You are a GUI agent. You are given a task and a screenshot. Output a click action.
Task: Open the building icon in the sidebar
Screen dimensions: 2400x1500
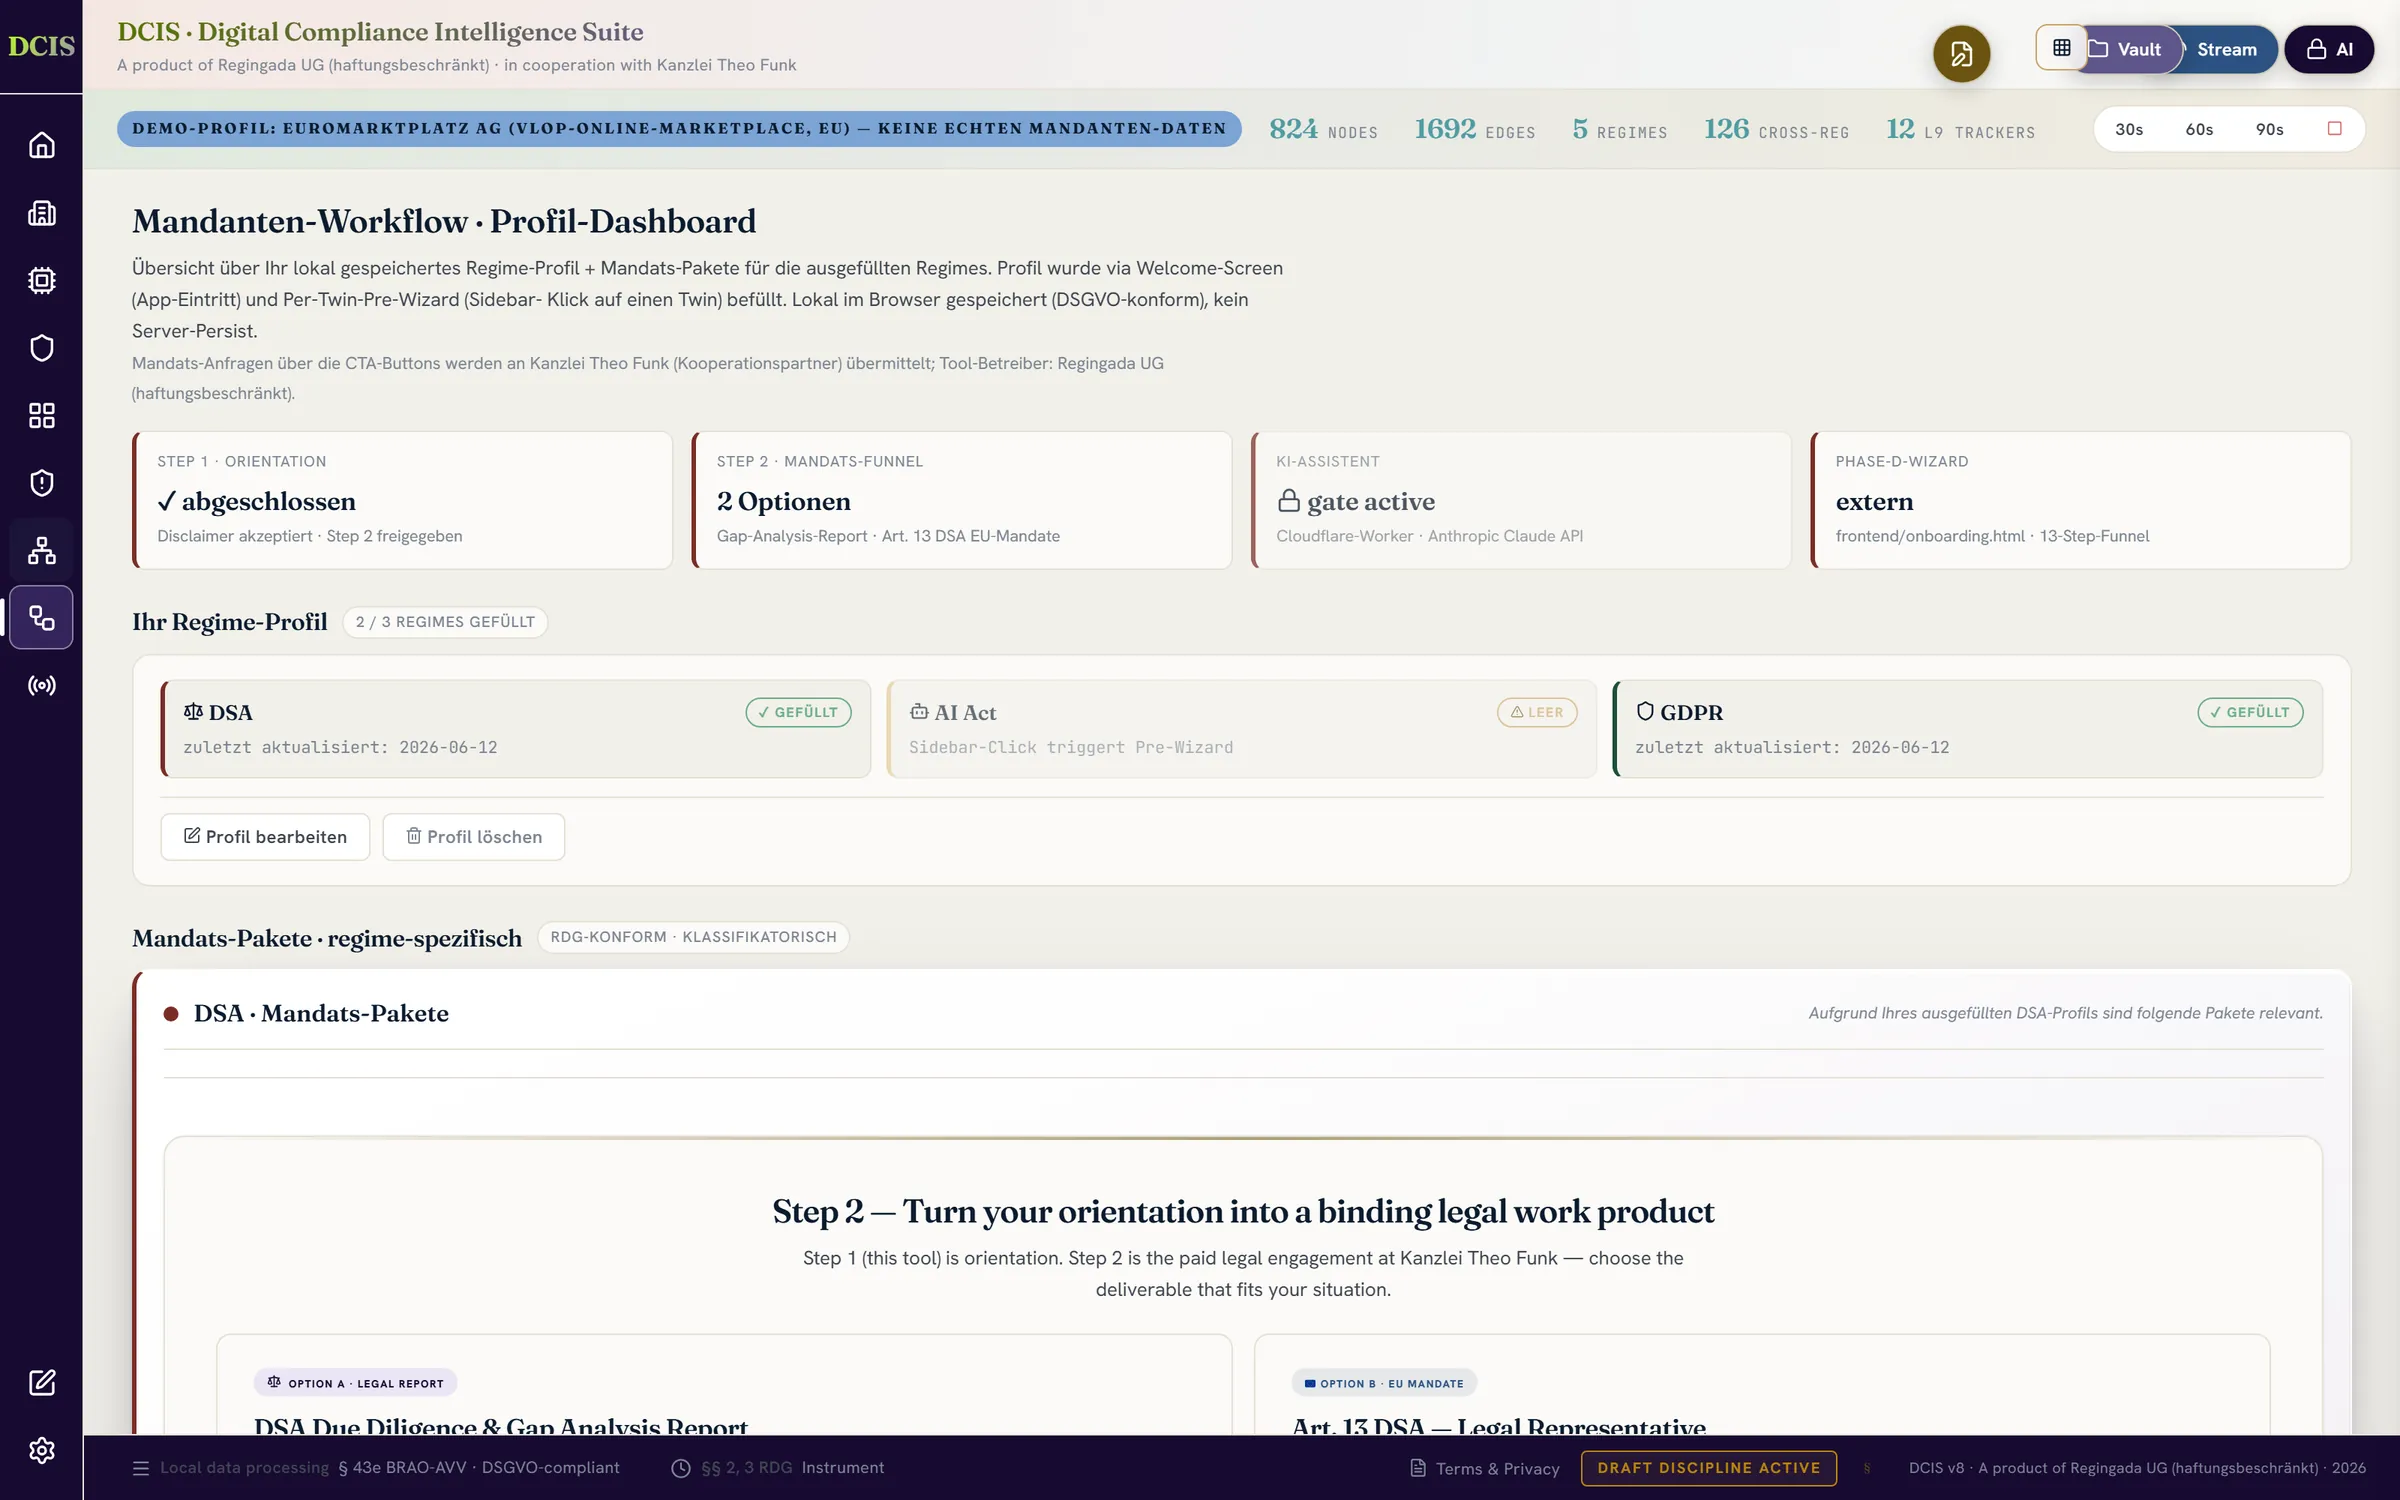(x=41, y=213)
